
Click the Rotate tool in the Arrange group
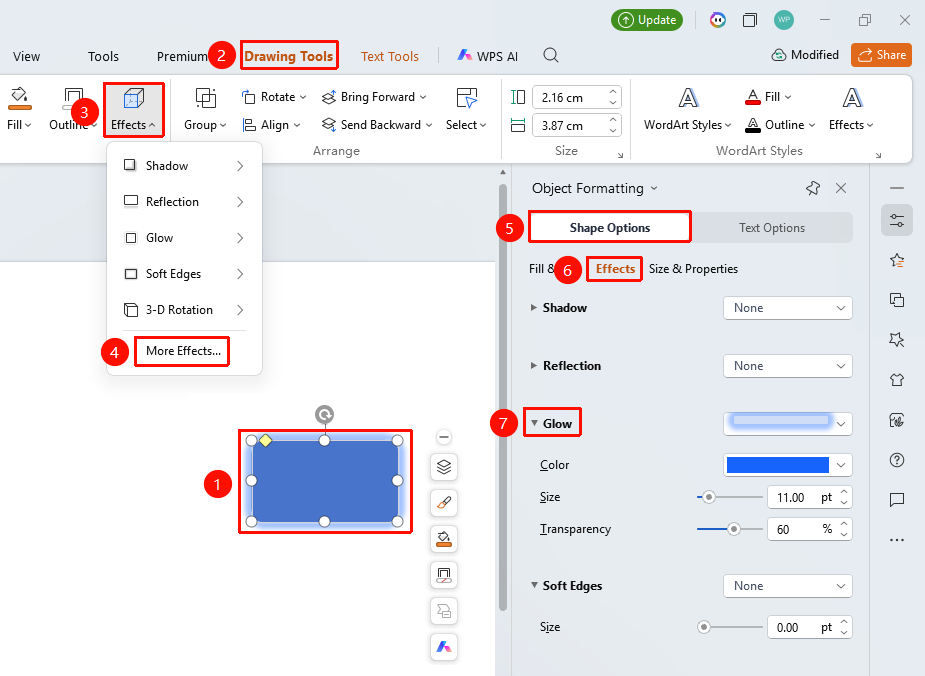(x=274, y=97)
